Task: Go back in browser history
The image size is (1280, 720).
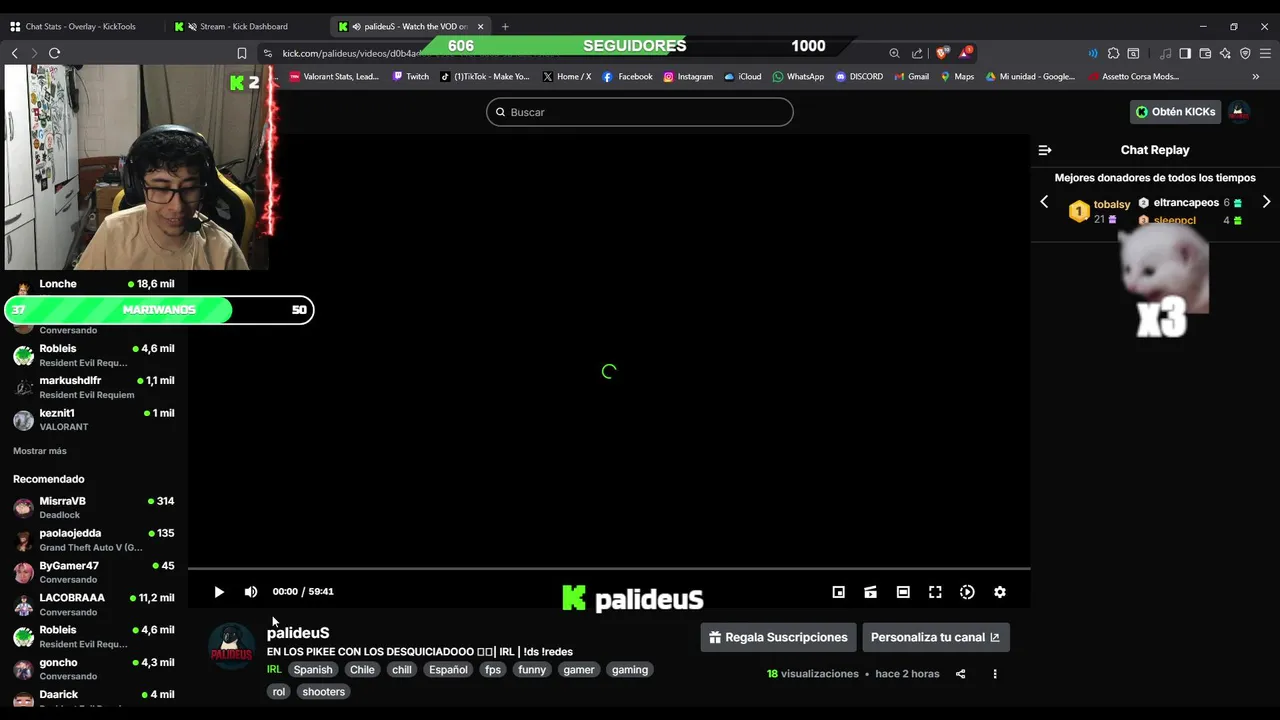Action: (15, 53)
